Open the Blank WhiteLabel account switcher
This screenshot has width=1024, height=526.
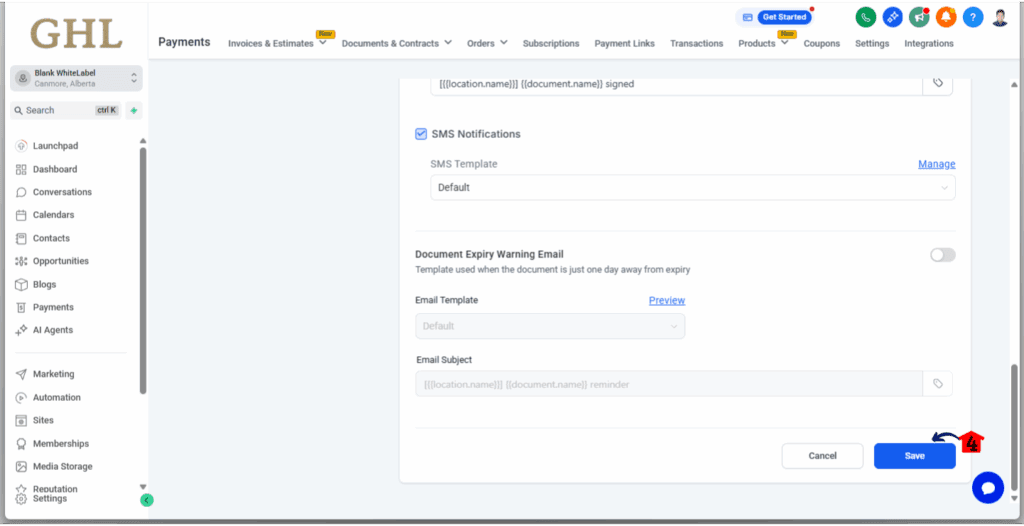(x=76, y=78)
